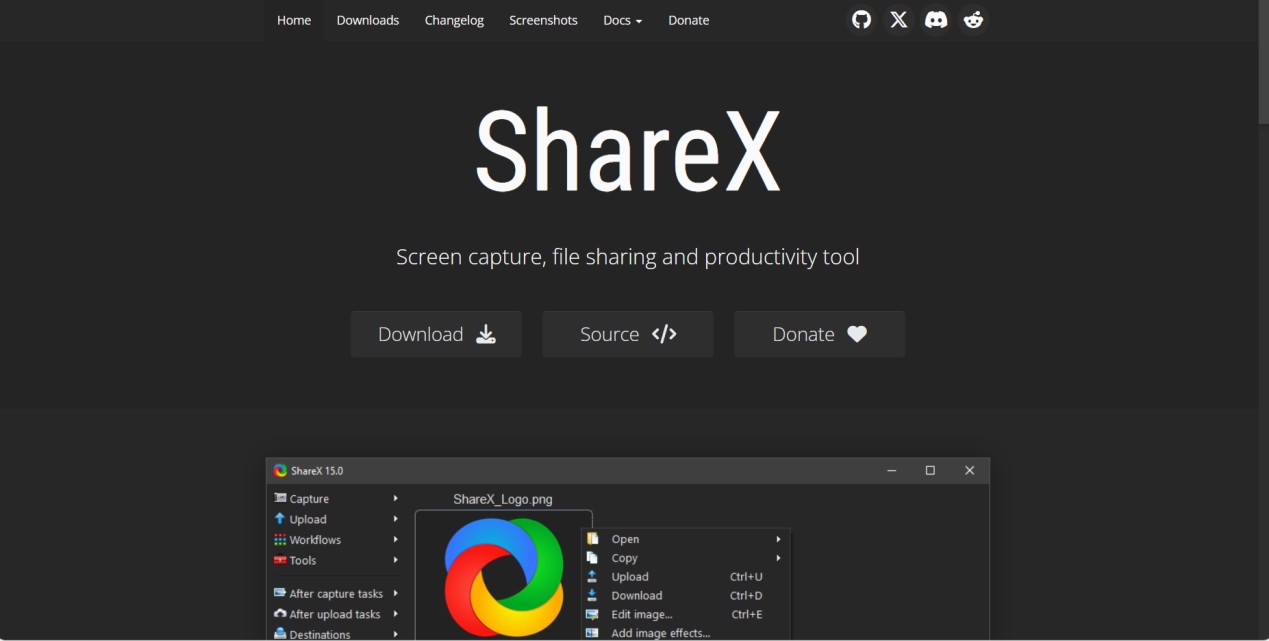Viewport: 1269px width, 641px height.
Task: Open the Changelog nav page
Action: pyautogui.click(x=454, y=20)
